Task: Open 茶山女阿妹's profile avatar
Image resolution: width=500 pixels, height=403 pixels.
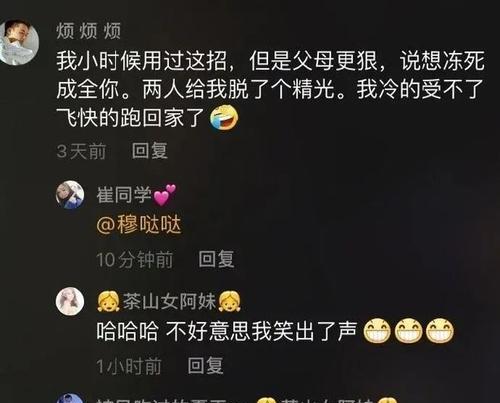Action: pyautogui.click(x=70, y=301)
